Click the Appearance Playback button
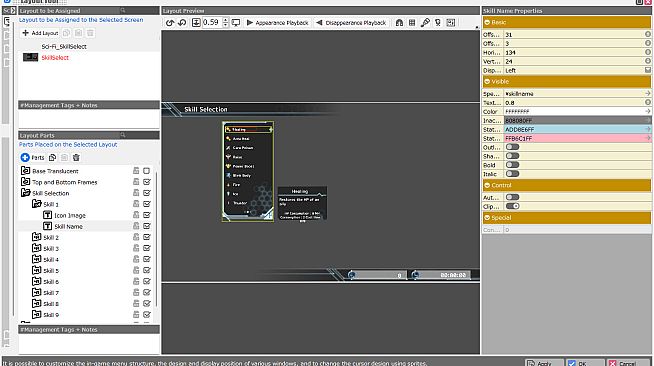The height and width of the screenshot is (366, 654). coord(277,23)
